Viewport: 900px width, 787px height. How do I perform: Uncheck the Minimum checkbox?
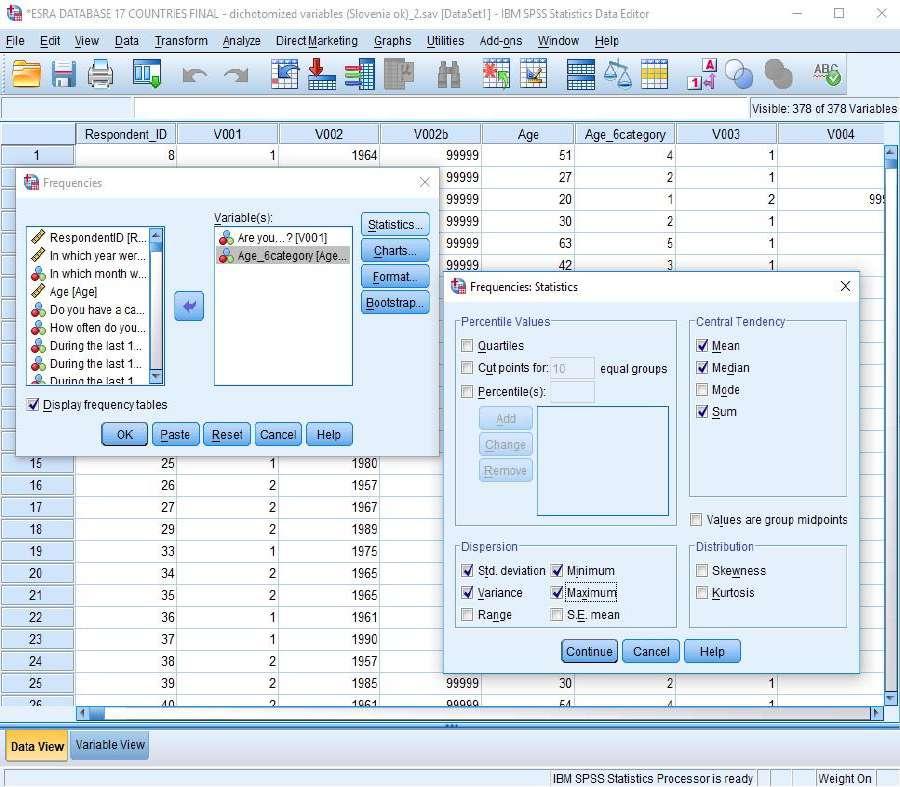tap(557, 571)
